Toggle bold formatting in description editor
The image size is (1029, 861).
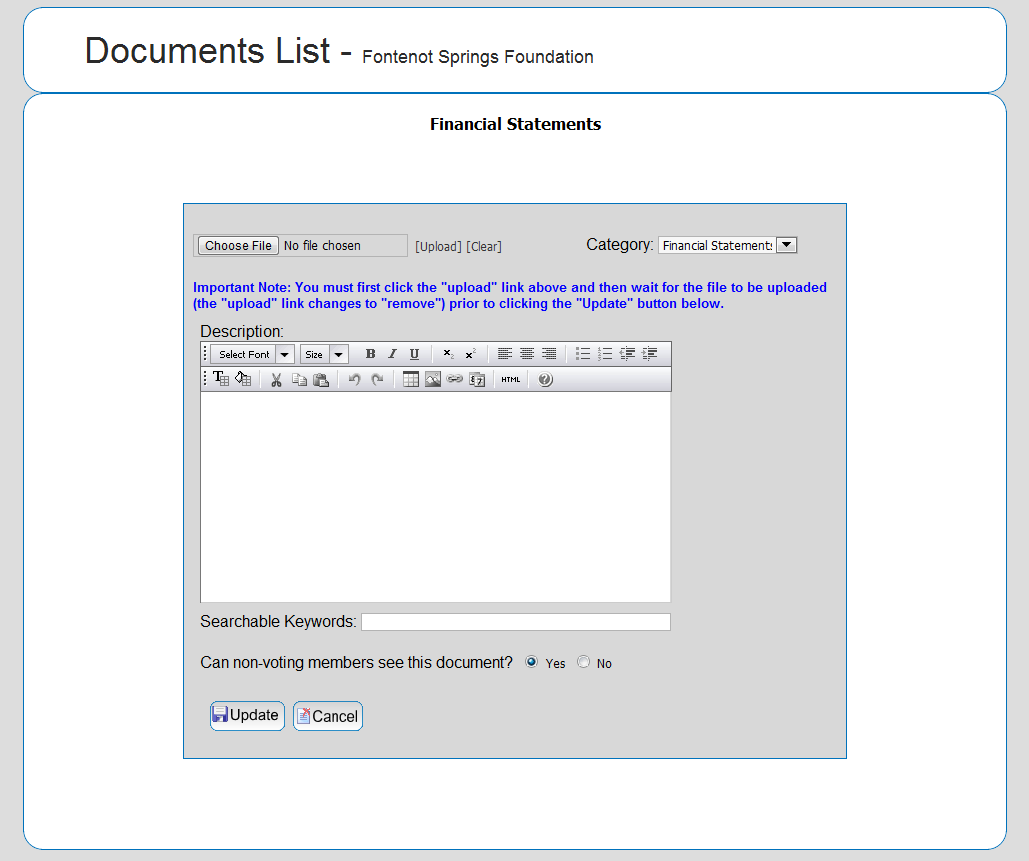370,354
